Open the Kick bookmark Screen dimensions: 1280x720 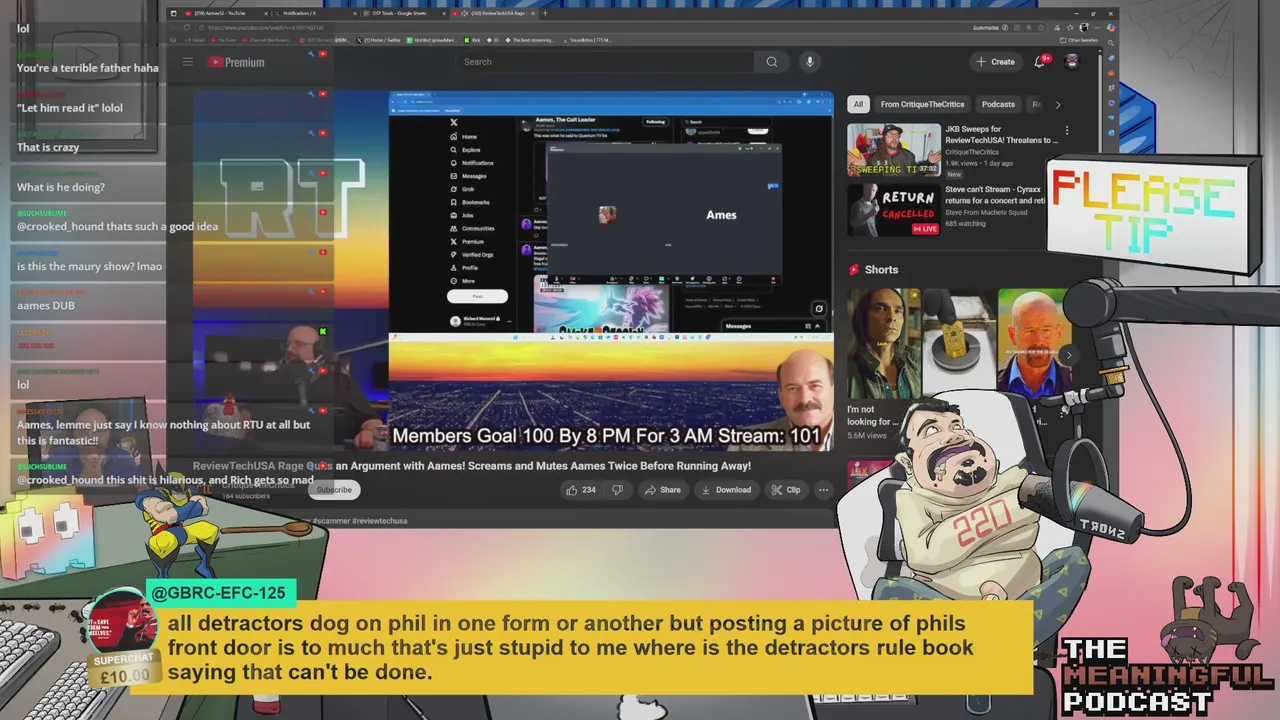click(x=473, y=40)
